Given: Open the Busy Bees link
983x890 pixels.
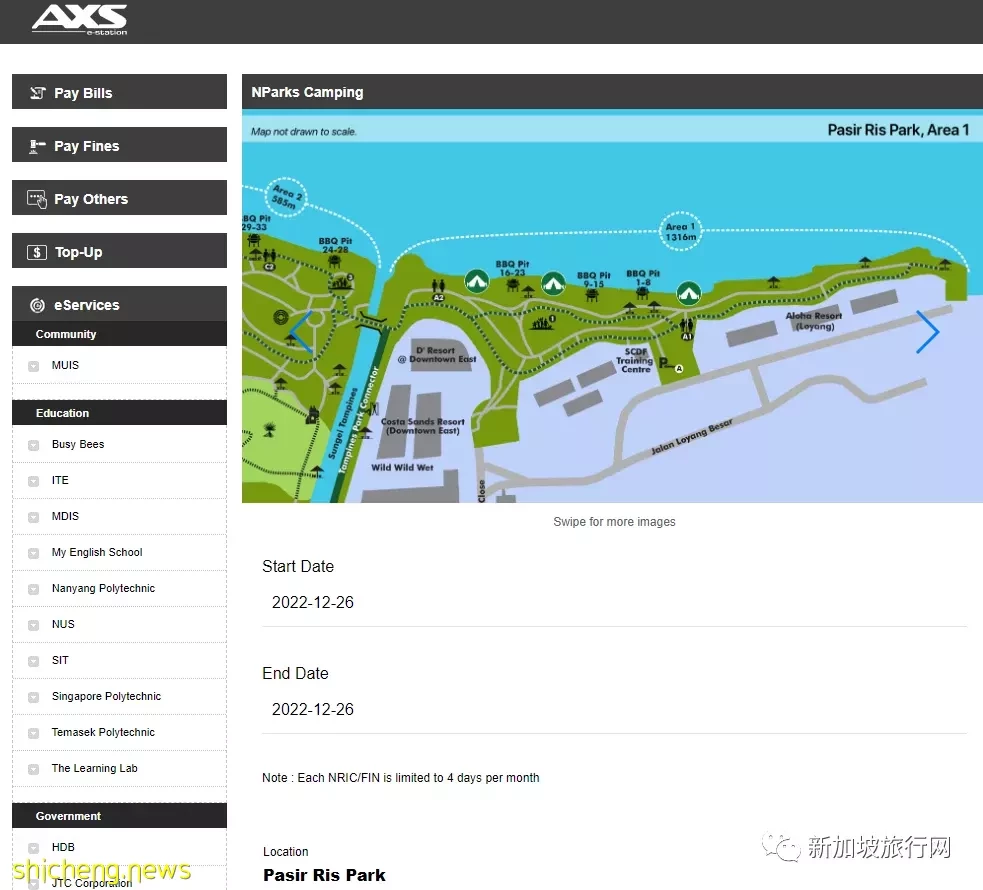Looking at the screenshot, I should tap(78, 444).
